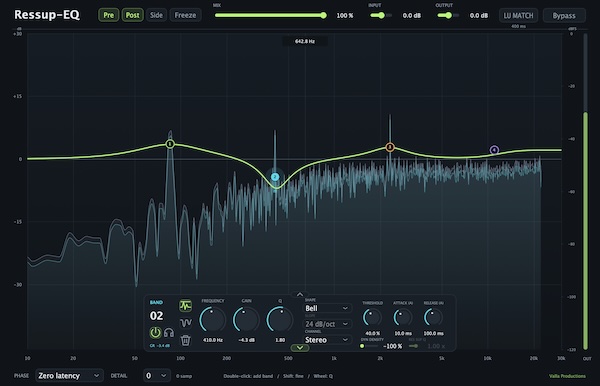Image resolution: width=600 pixels, height=386 pixels.
Task: Click the 642.8 Hz frequency readout
Action: point(305,41)
